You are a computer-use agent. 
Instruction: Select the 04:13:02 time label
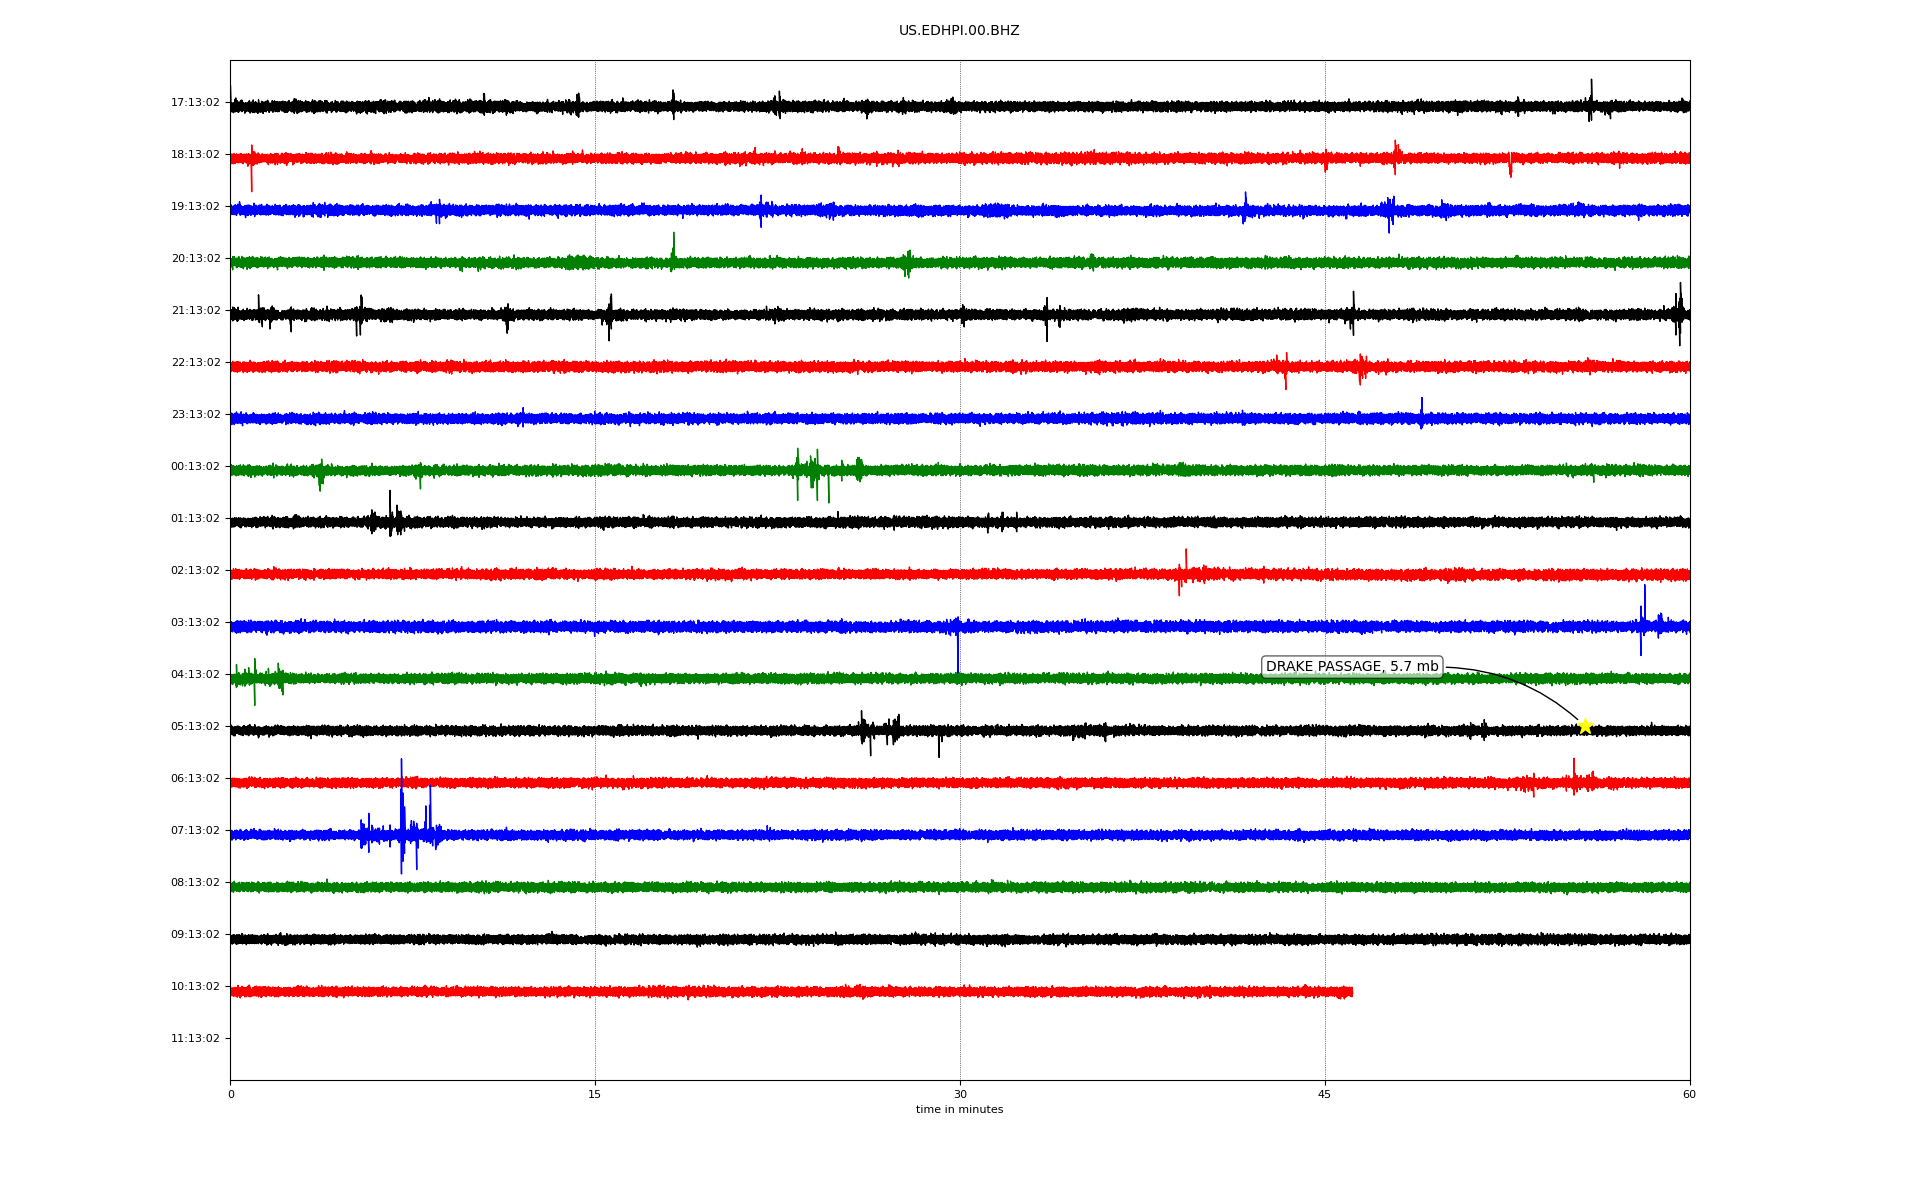[x=195, y=674]
